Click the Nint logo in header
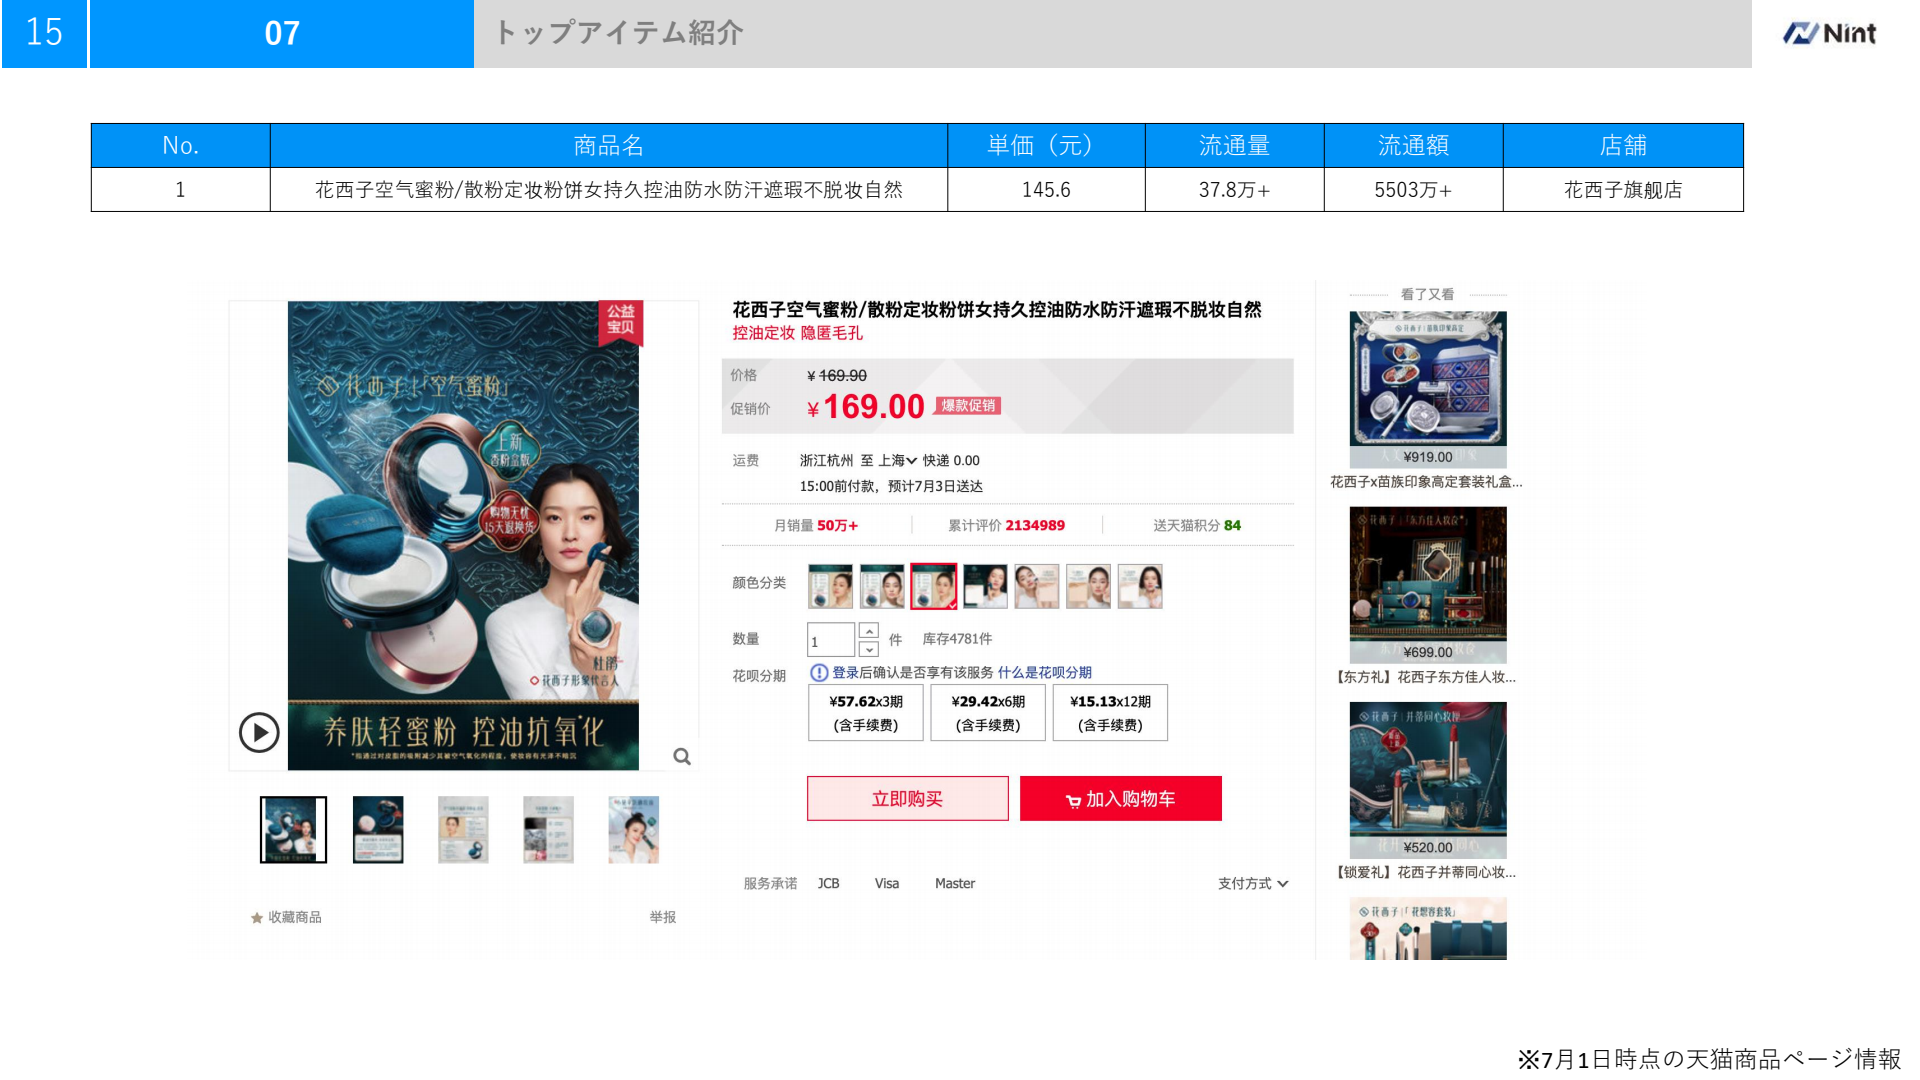 [x=1829, y=34]
